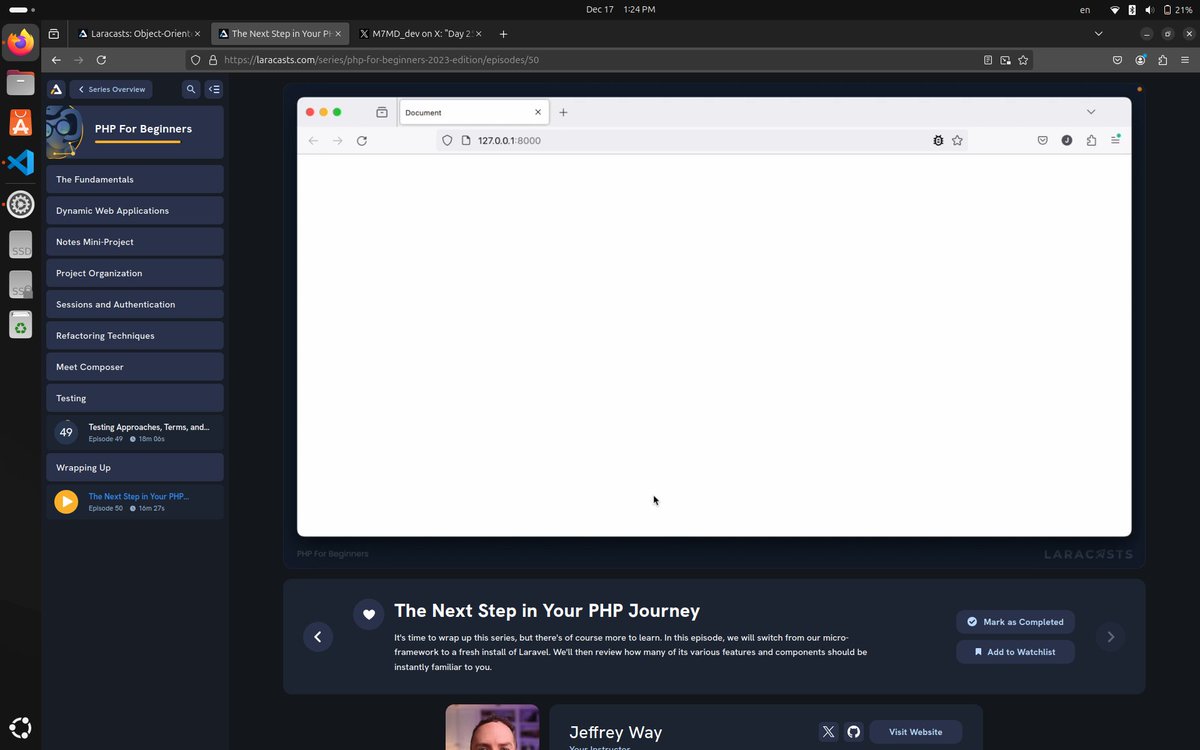Go to previous episode arrow

click(x=318, y=636)
